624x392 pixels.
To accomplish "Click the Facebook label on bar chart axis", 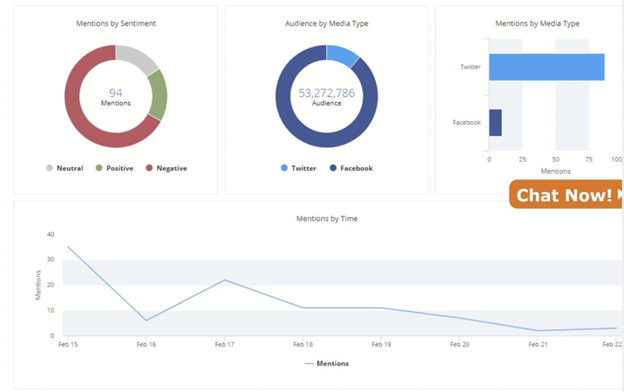I will [x=467, y=123].
